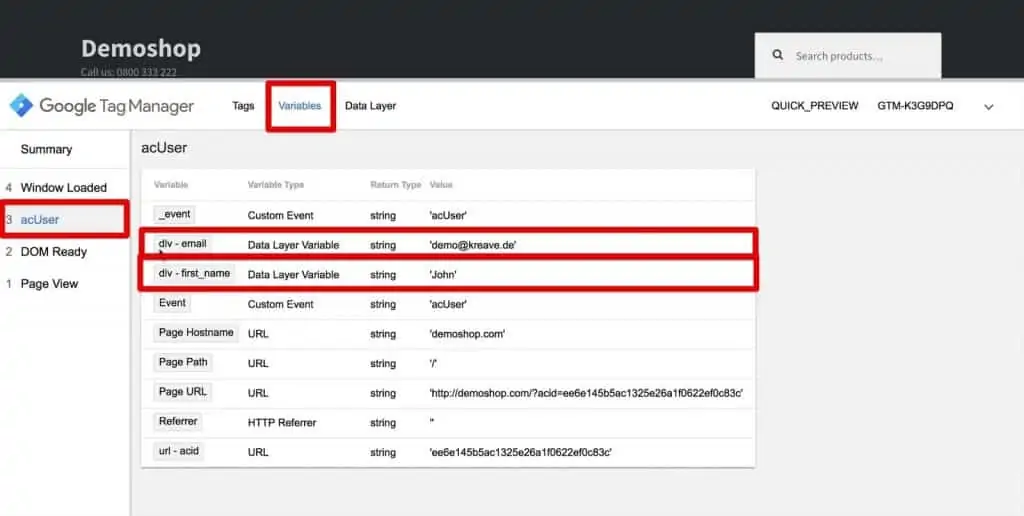This screenshot has width=1024, height=516.
Task: Click the Page Path variable chip
Action: tap(183, 362)
